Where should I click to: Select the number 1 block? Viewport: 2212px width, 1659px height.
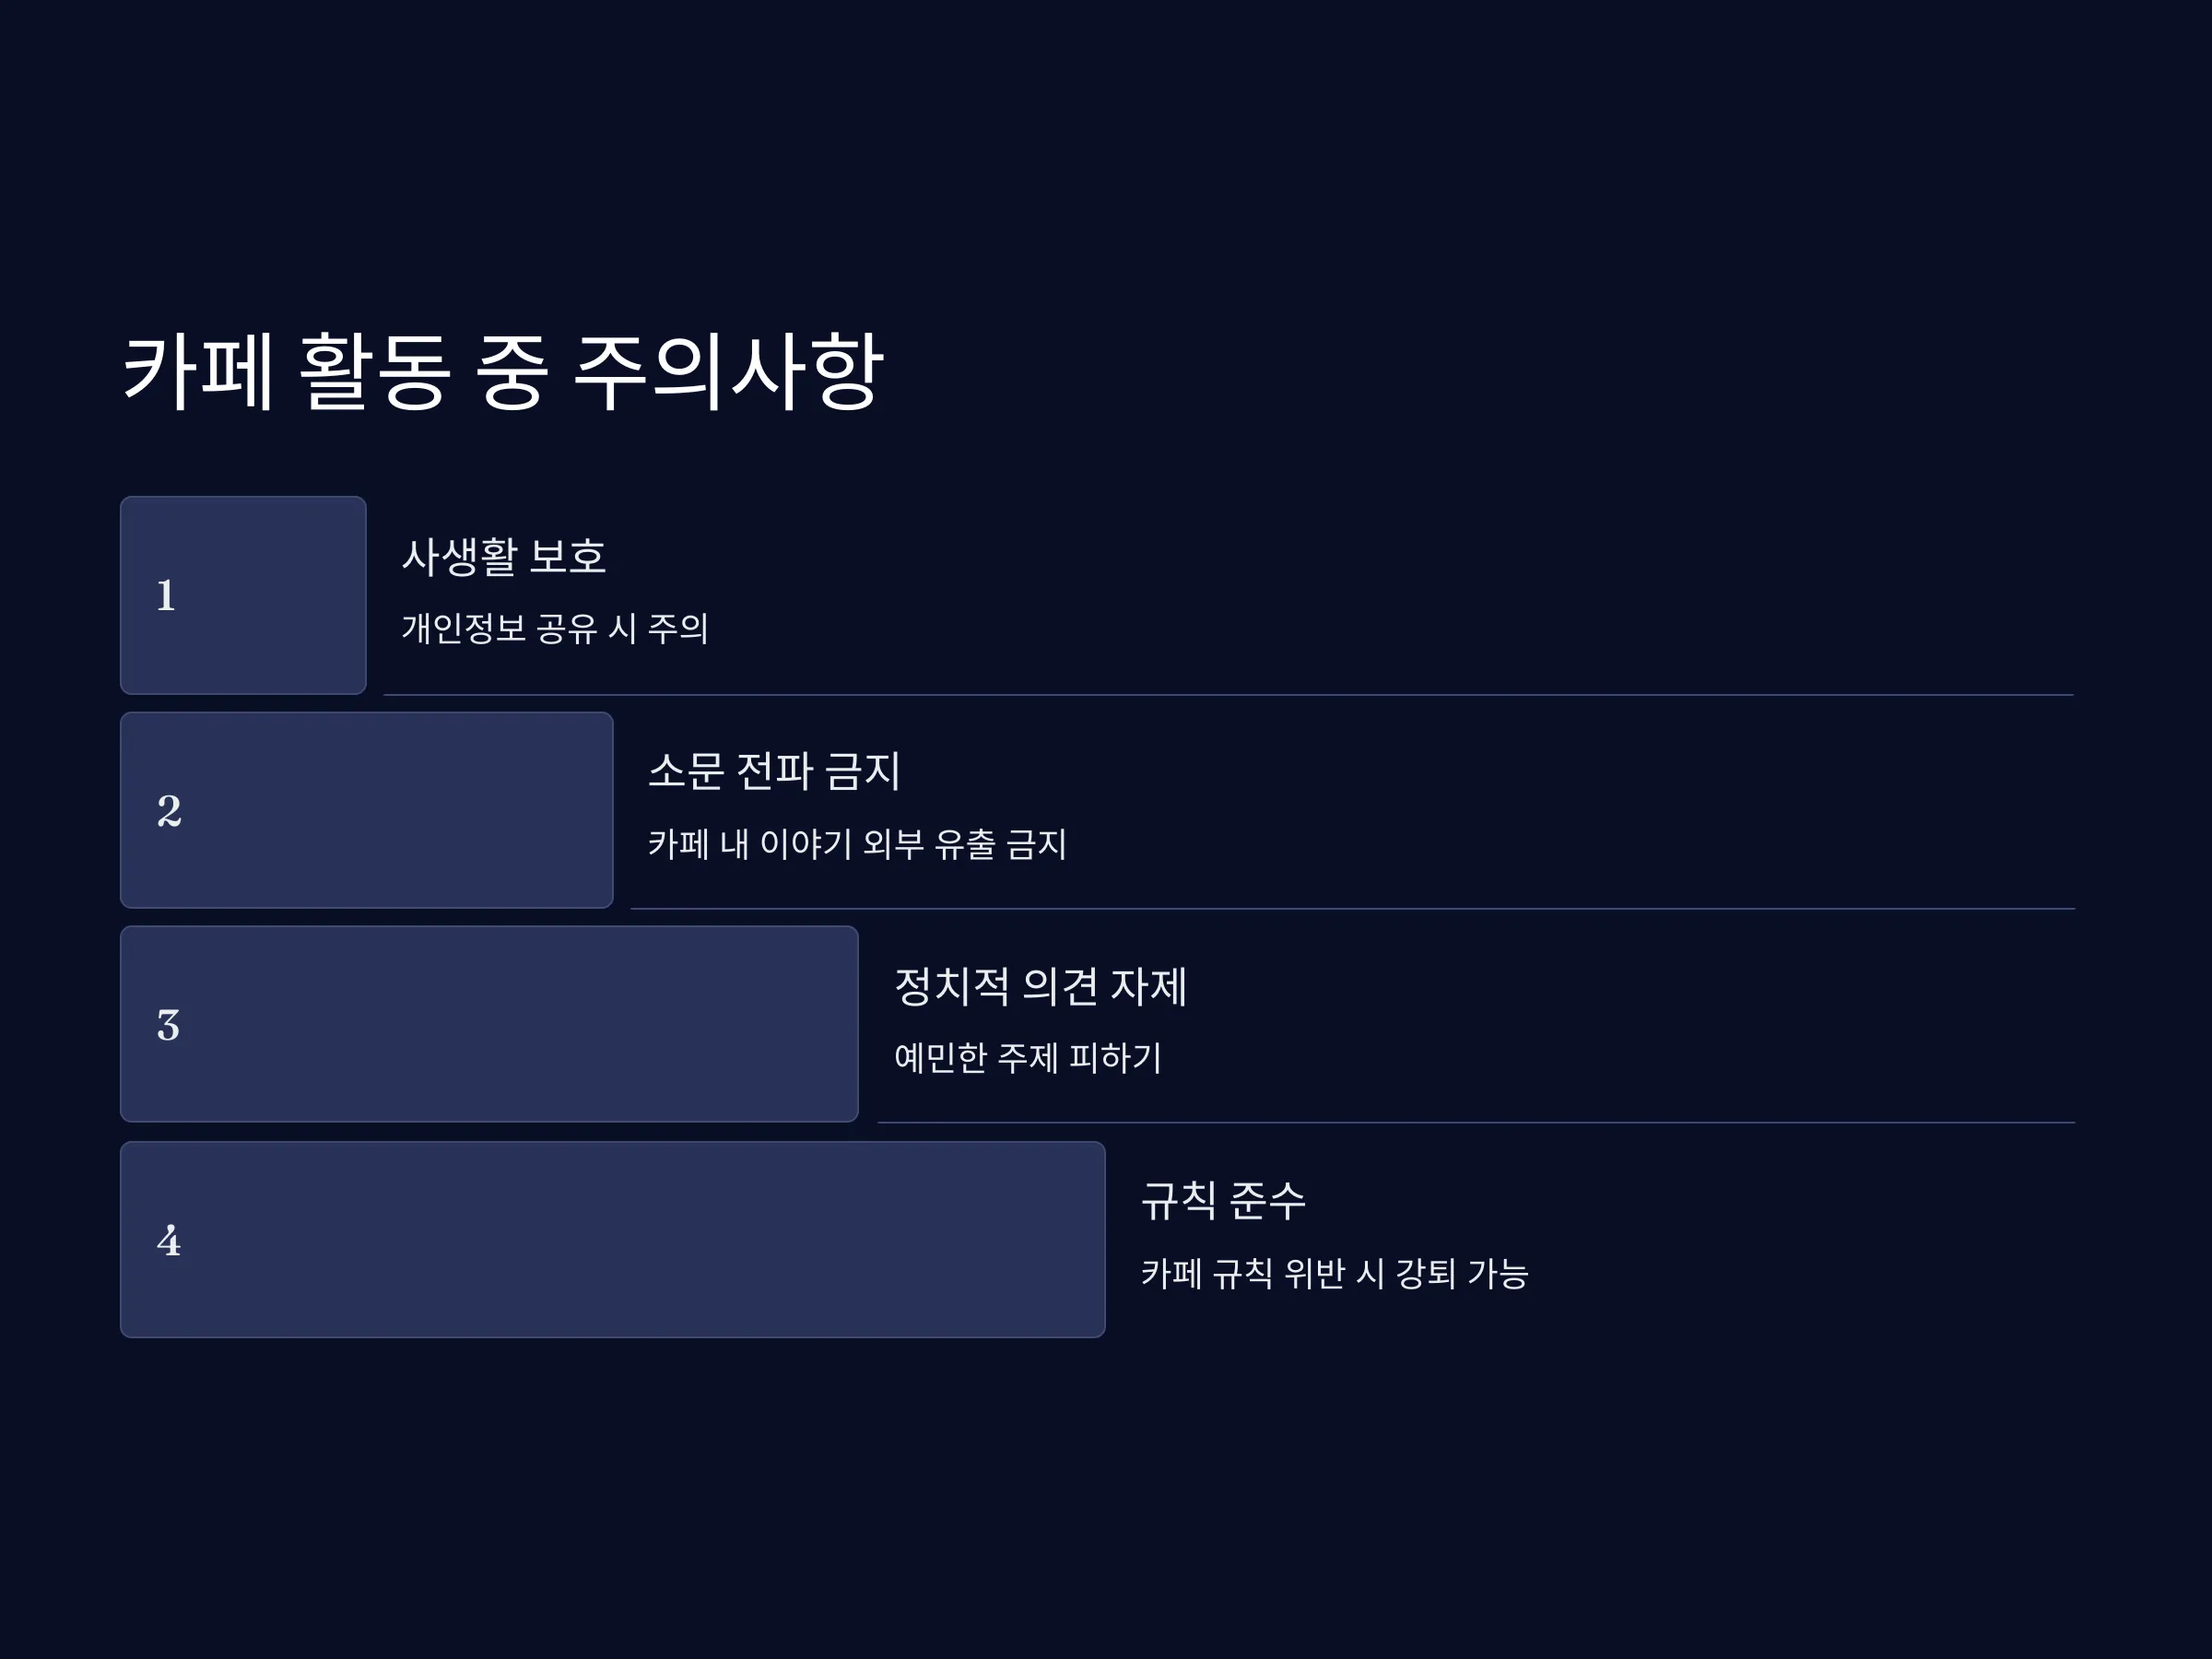pyautogui.click(x=243, y=595)
